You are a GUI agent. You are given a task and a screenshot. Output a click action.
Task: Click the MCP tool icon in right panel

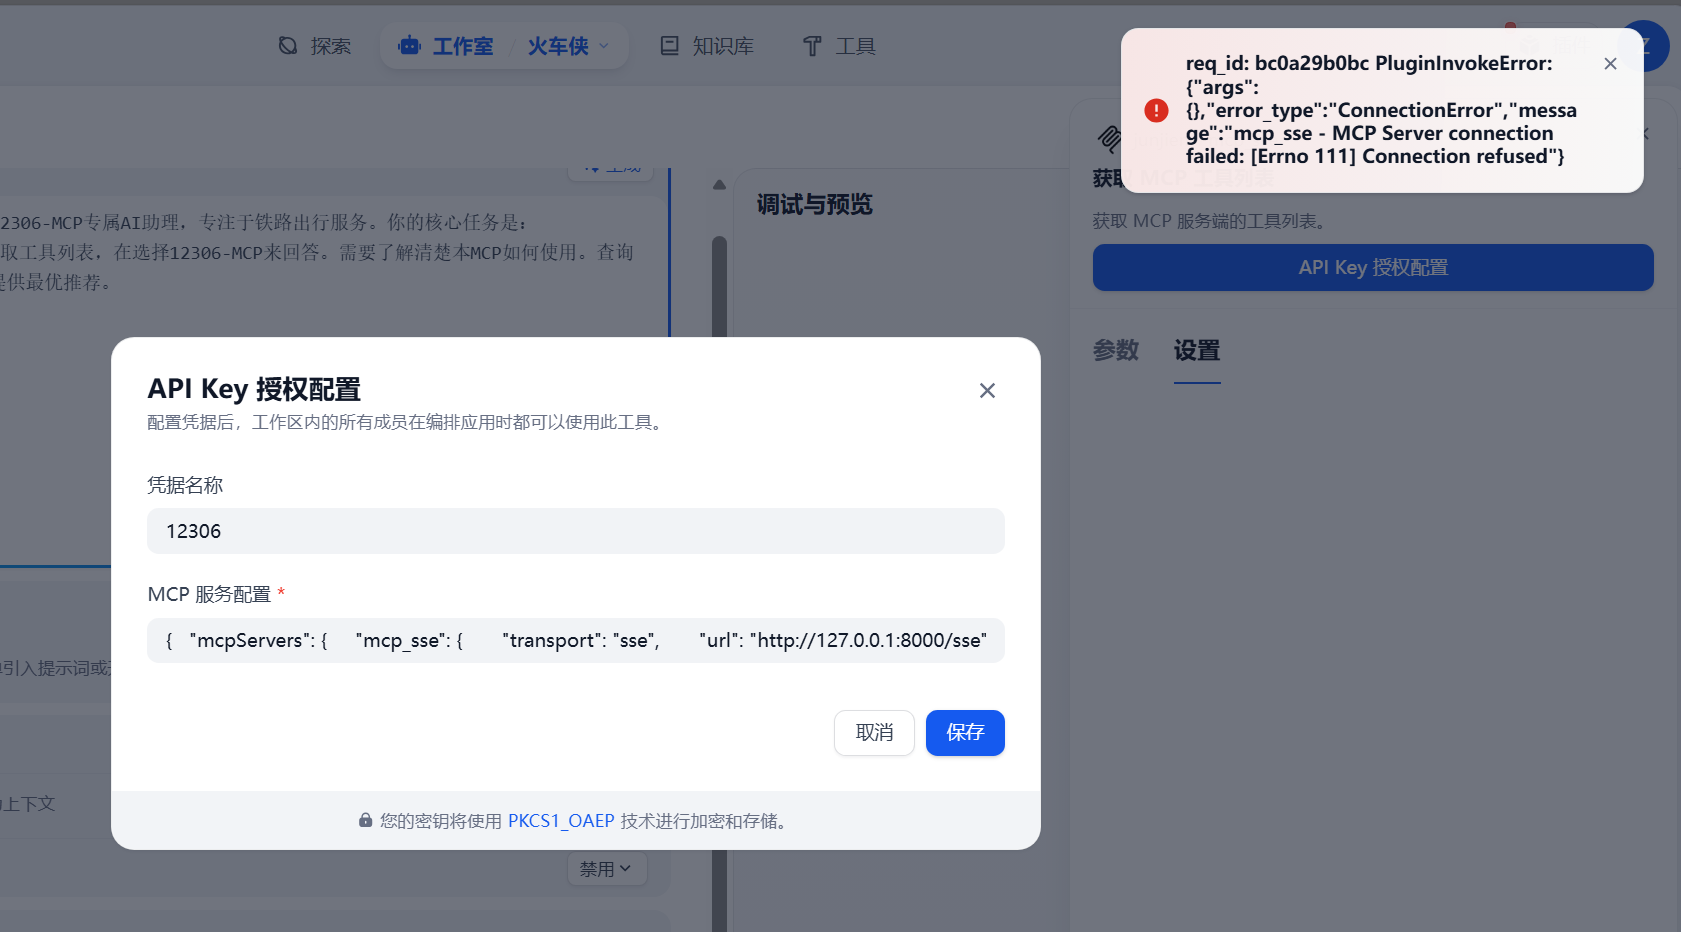tap(1108, 139)
